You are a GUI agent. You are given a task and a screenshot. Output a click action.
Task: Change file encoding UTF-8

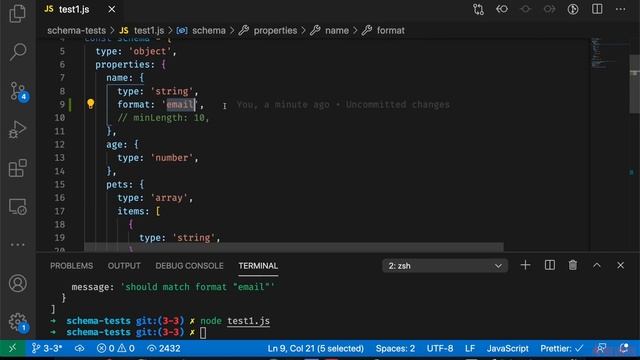440,348
